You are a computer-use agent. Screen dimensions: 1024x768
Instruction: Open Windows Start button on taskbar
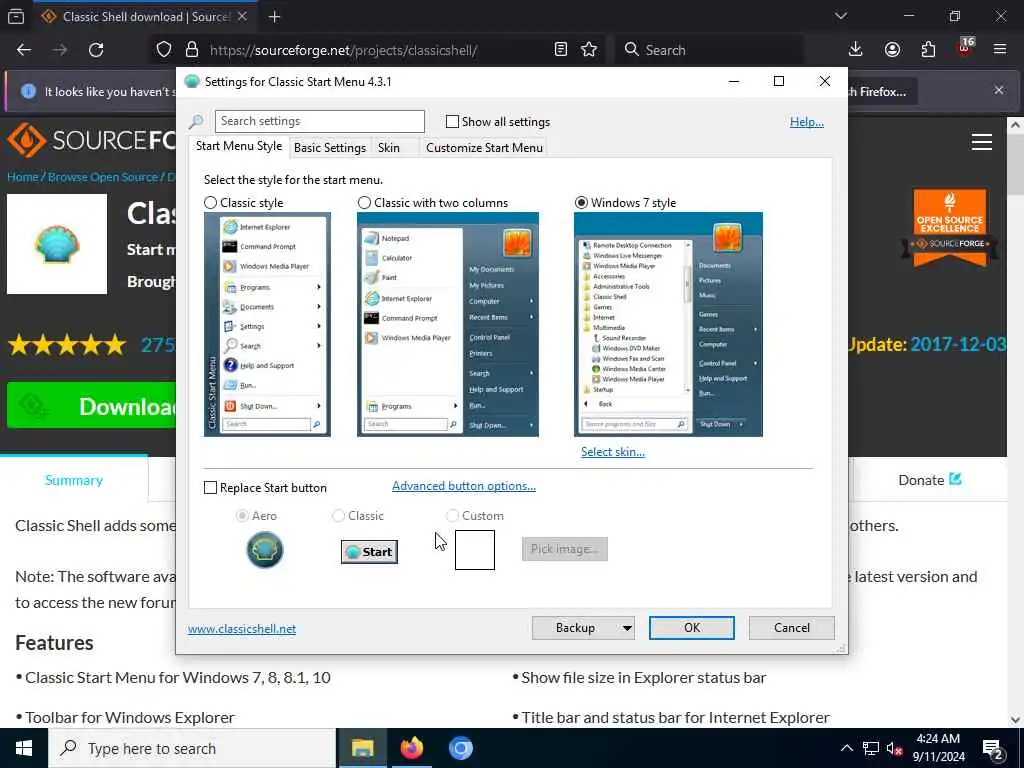click(x=24, y=748)
